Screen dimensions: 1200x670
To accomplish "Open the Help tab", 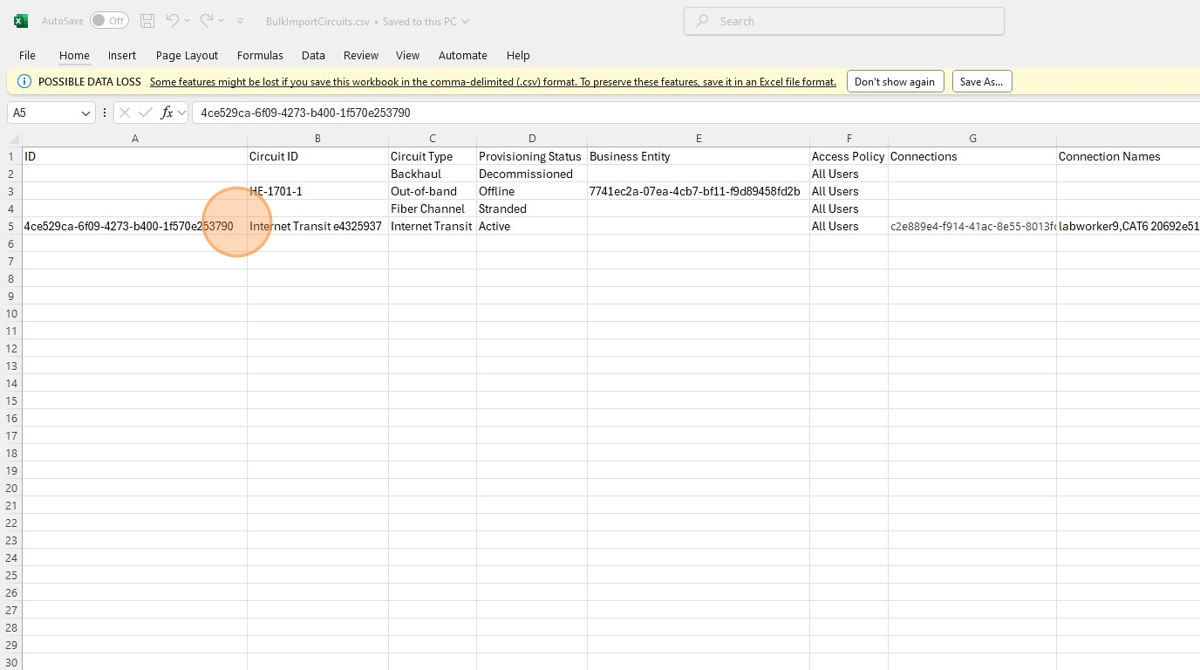I will (x=518, y=55).
